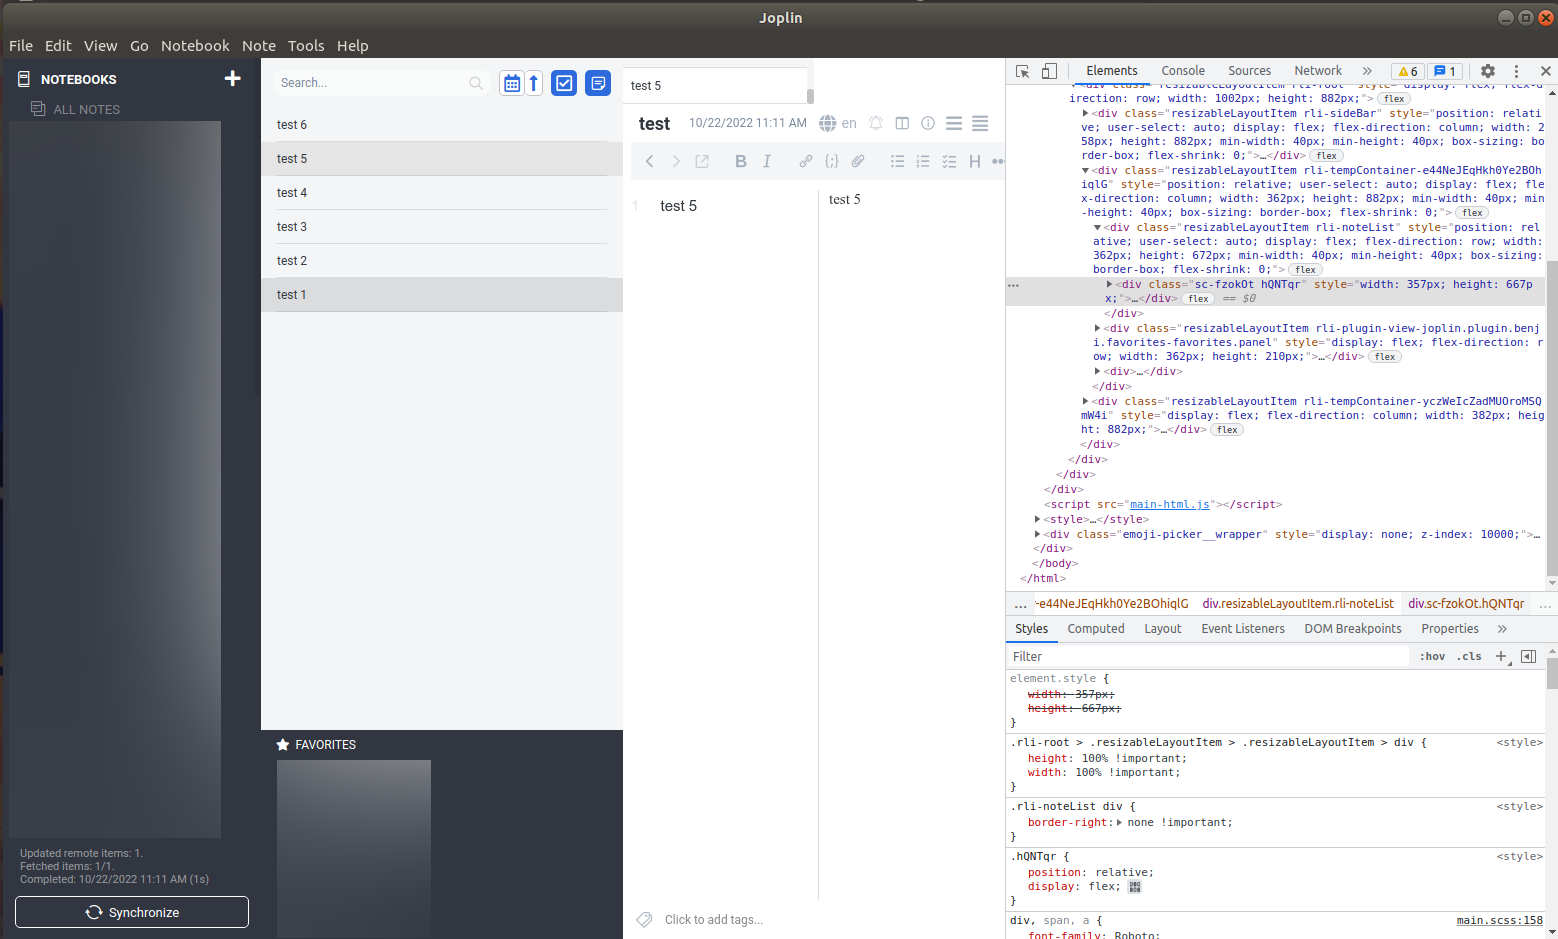Insert checkbox list in editor

(949, 161)
